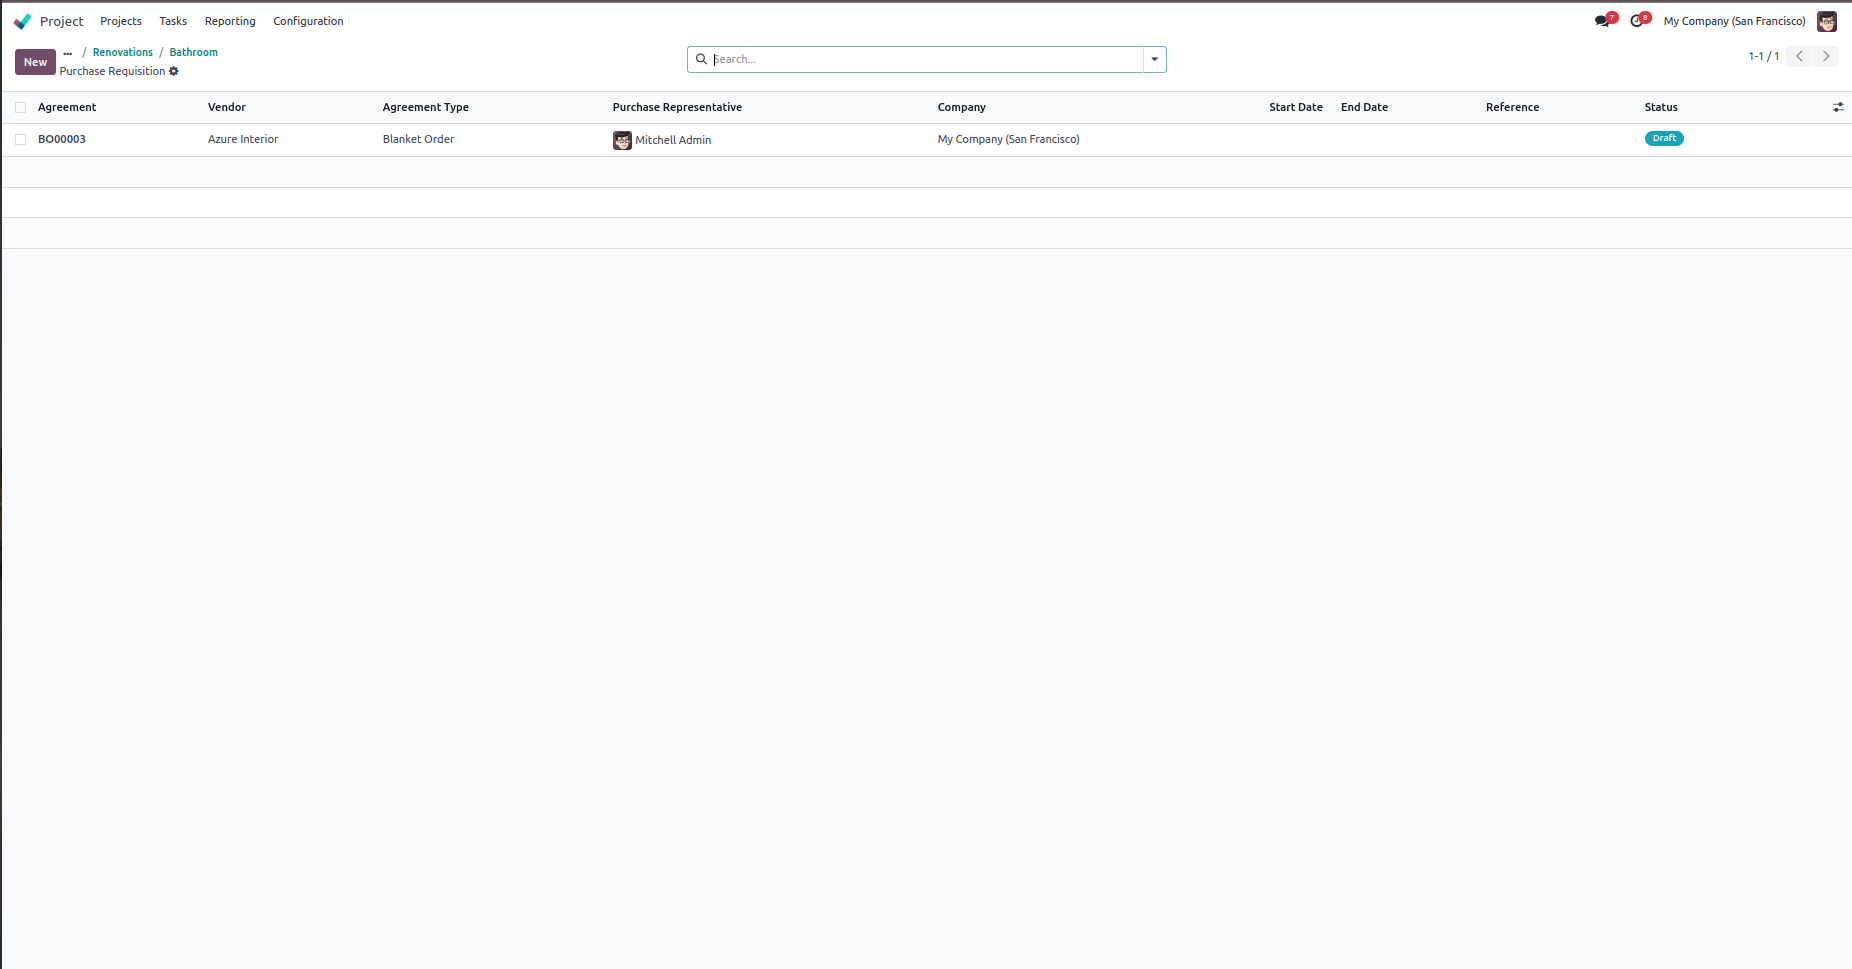Go back to Renovations breadcrumb

click(123, 52)
